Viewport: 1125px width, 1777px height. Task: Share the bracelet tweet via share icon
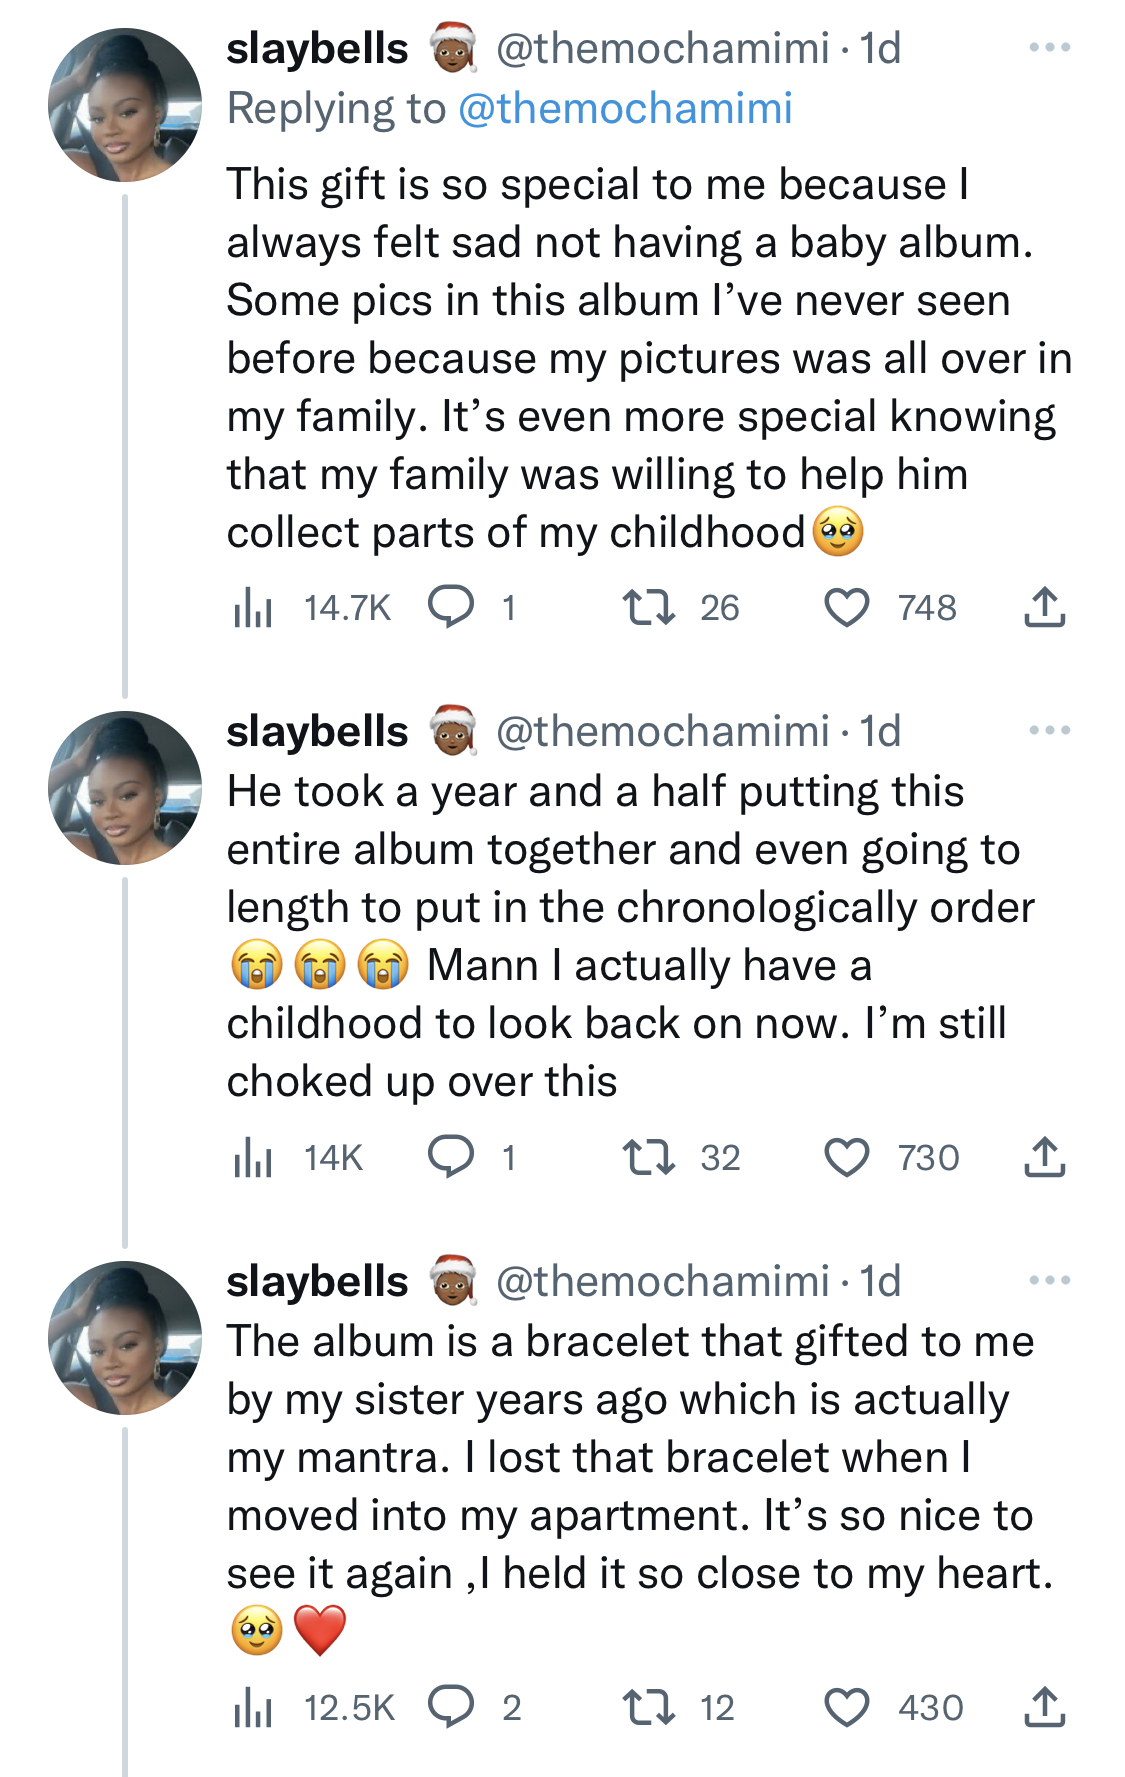point(1045,1707)
